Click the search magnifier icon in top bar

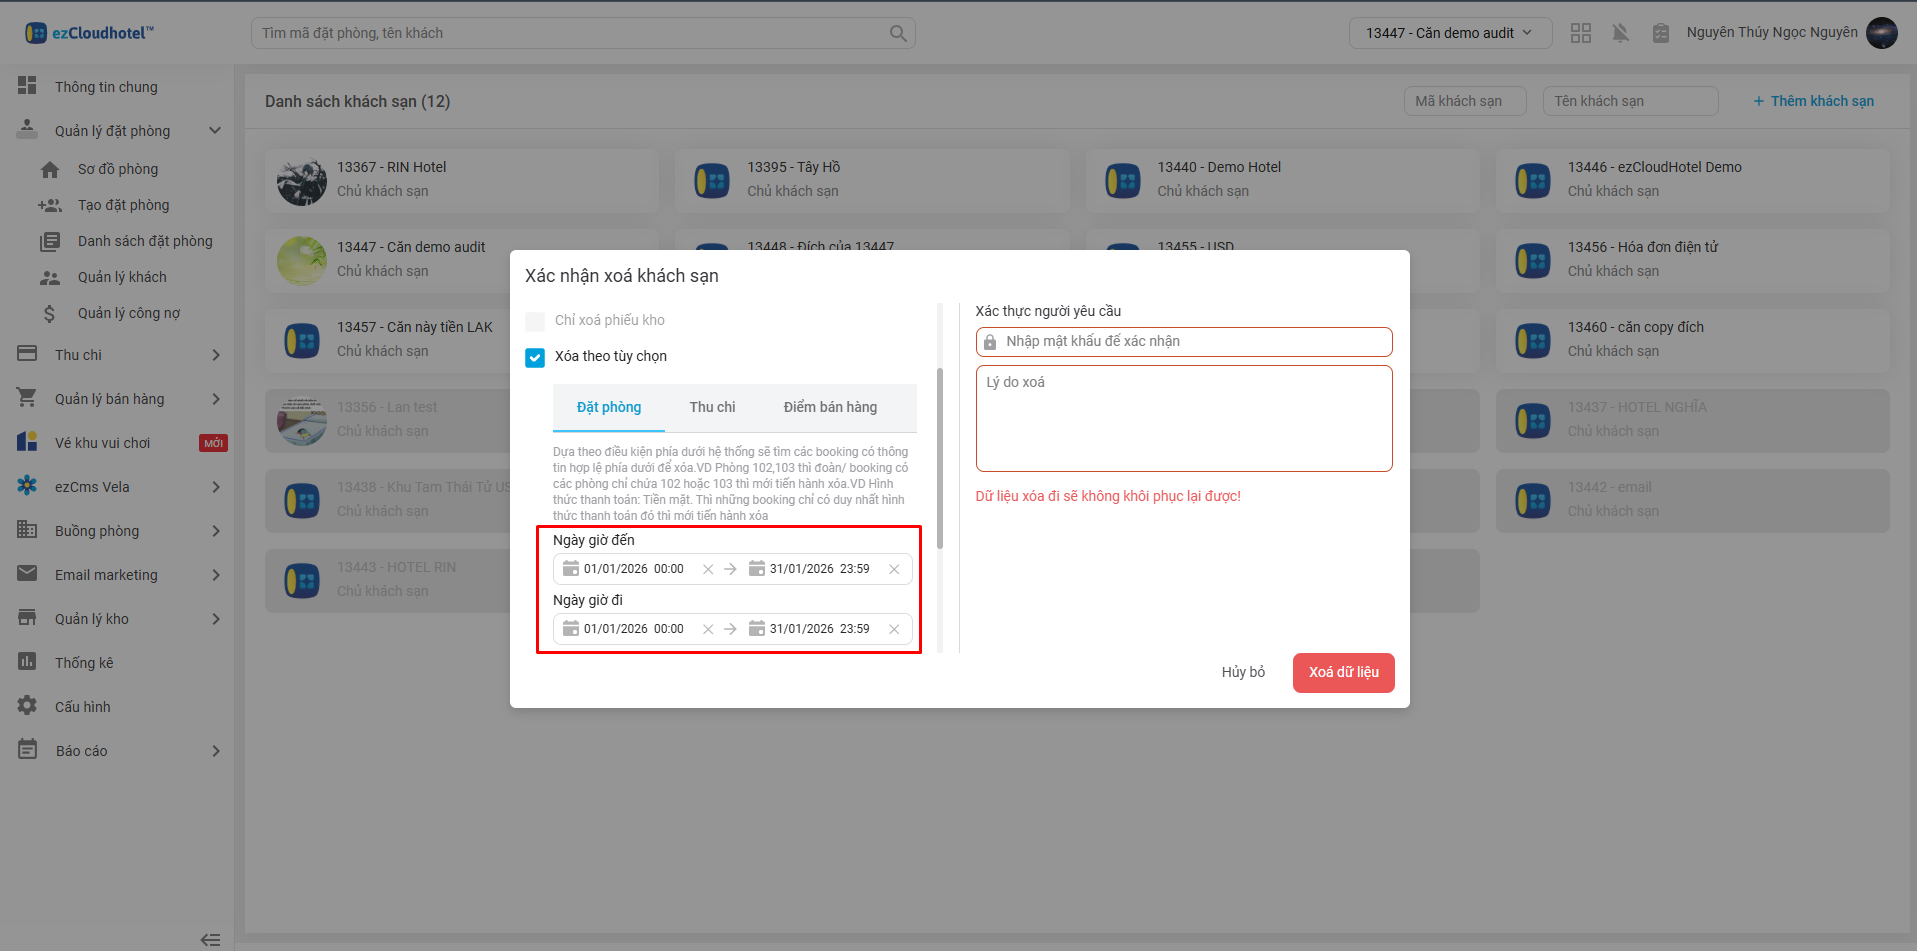898,33
